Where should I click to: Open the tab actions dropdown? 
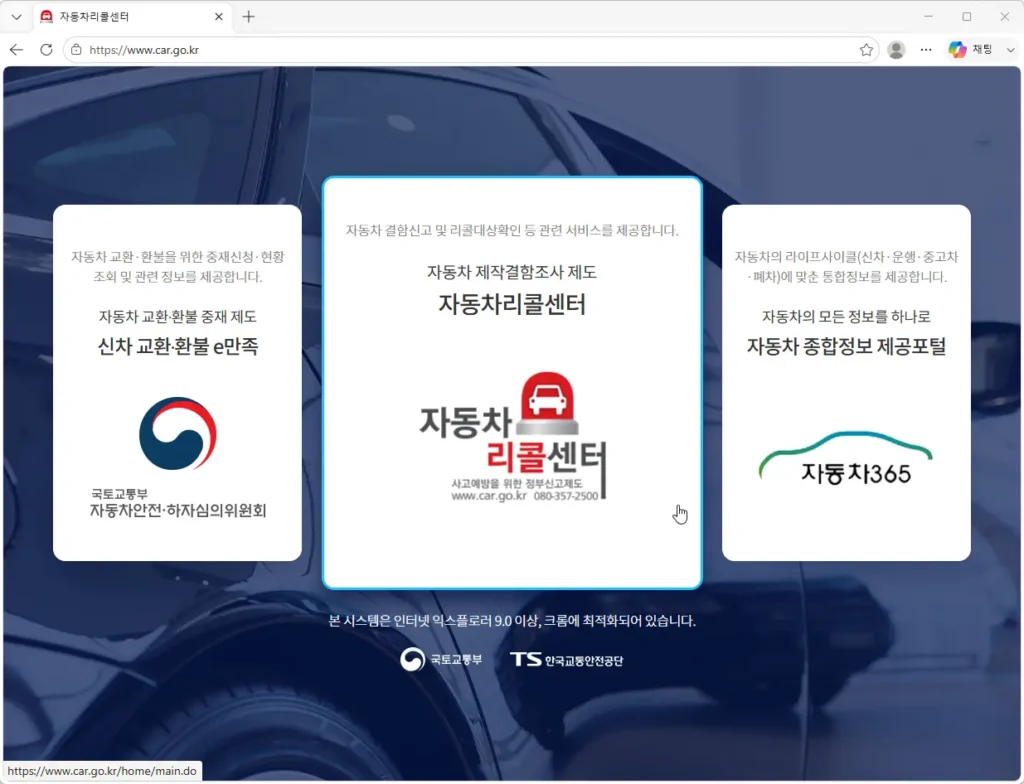coord(16,17)
